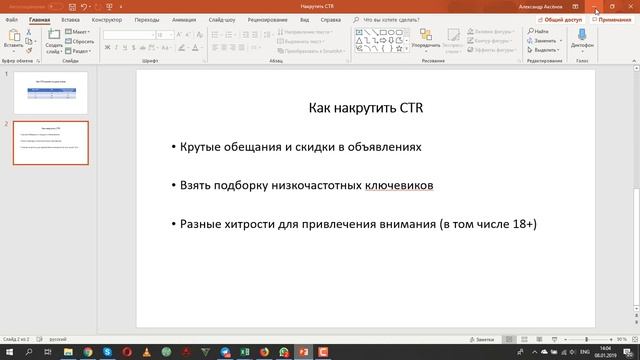
Task: Toggle strikethrough formatting
Action: (x=142, y=48)
